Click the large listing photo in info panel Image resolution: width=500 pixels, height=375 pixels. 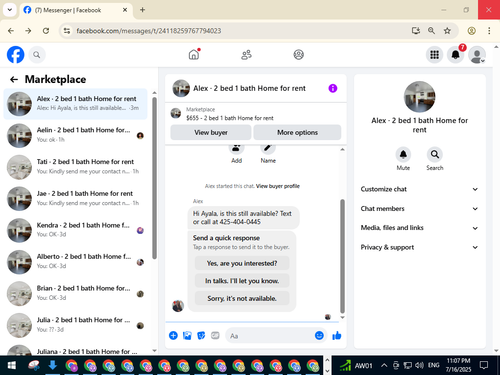[x=419, y=97]
